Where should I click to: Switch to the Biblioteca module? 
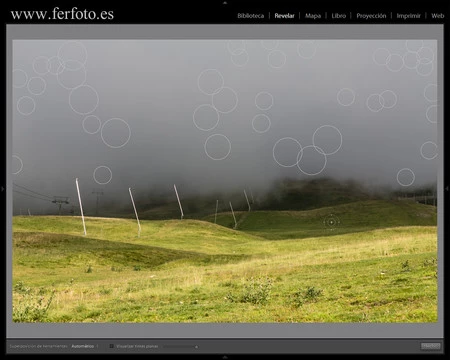pos(250,16)
